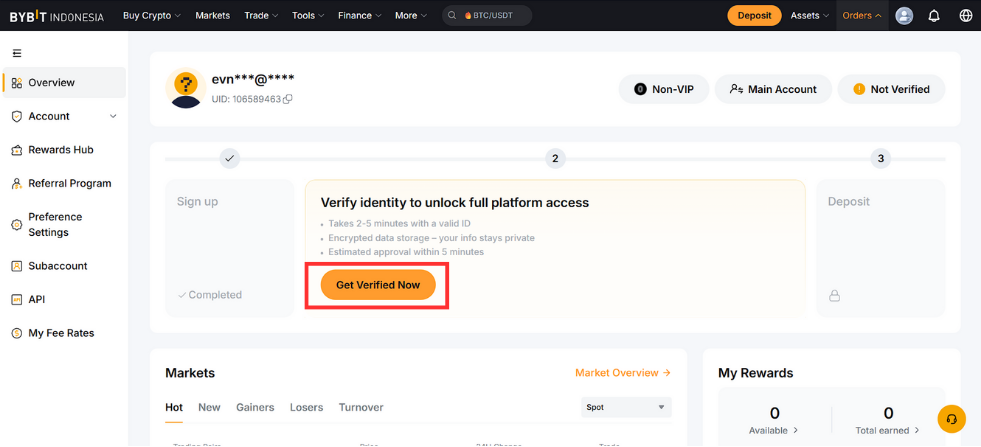Click the masked email evn***@****
Image resolution: width=981 pixels, height=447 pixels.
click(x=253, y=79)
